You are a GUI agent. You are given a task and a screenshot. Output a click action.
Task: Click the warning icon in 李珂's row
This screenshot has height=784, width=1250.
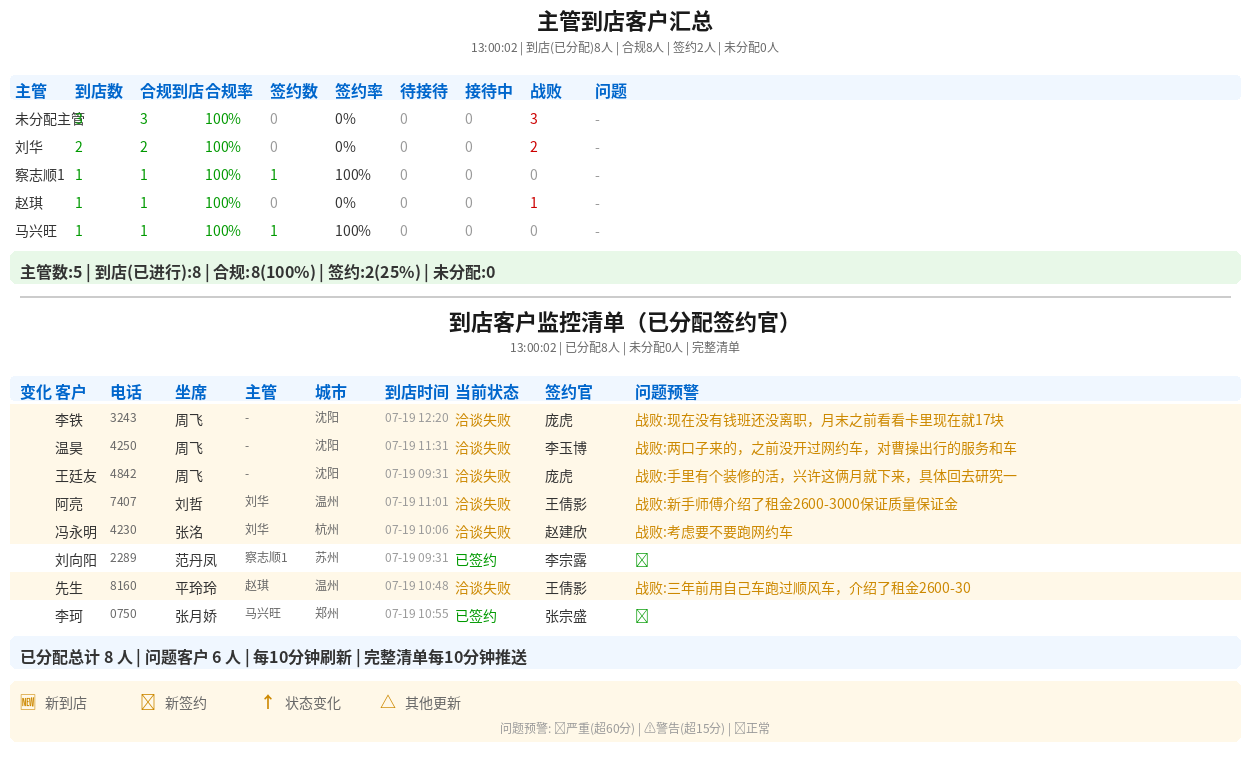coord(642,616)
